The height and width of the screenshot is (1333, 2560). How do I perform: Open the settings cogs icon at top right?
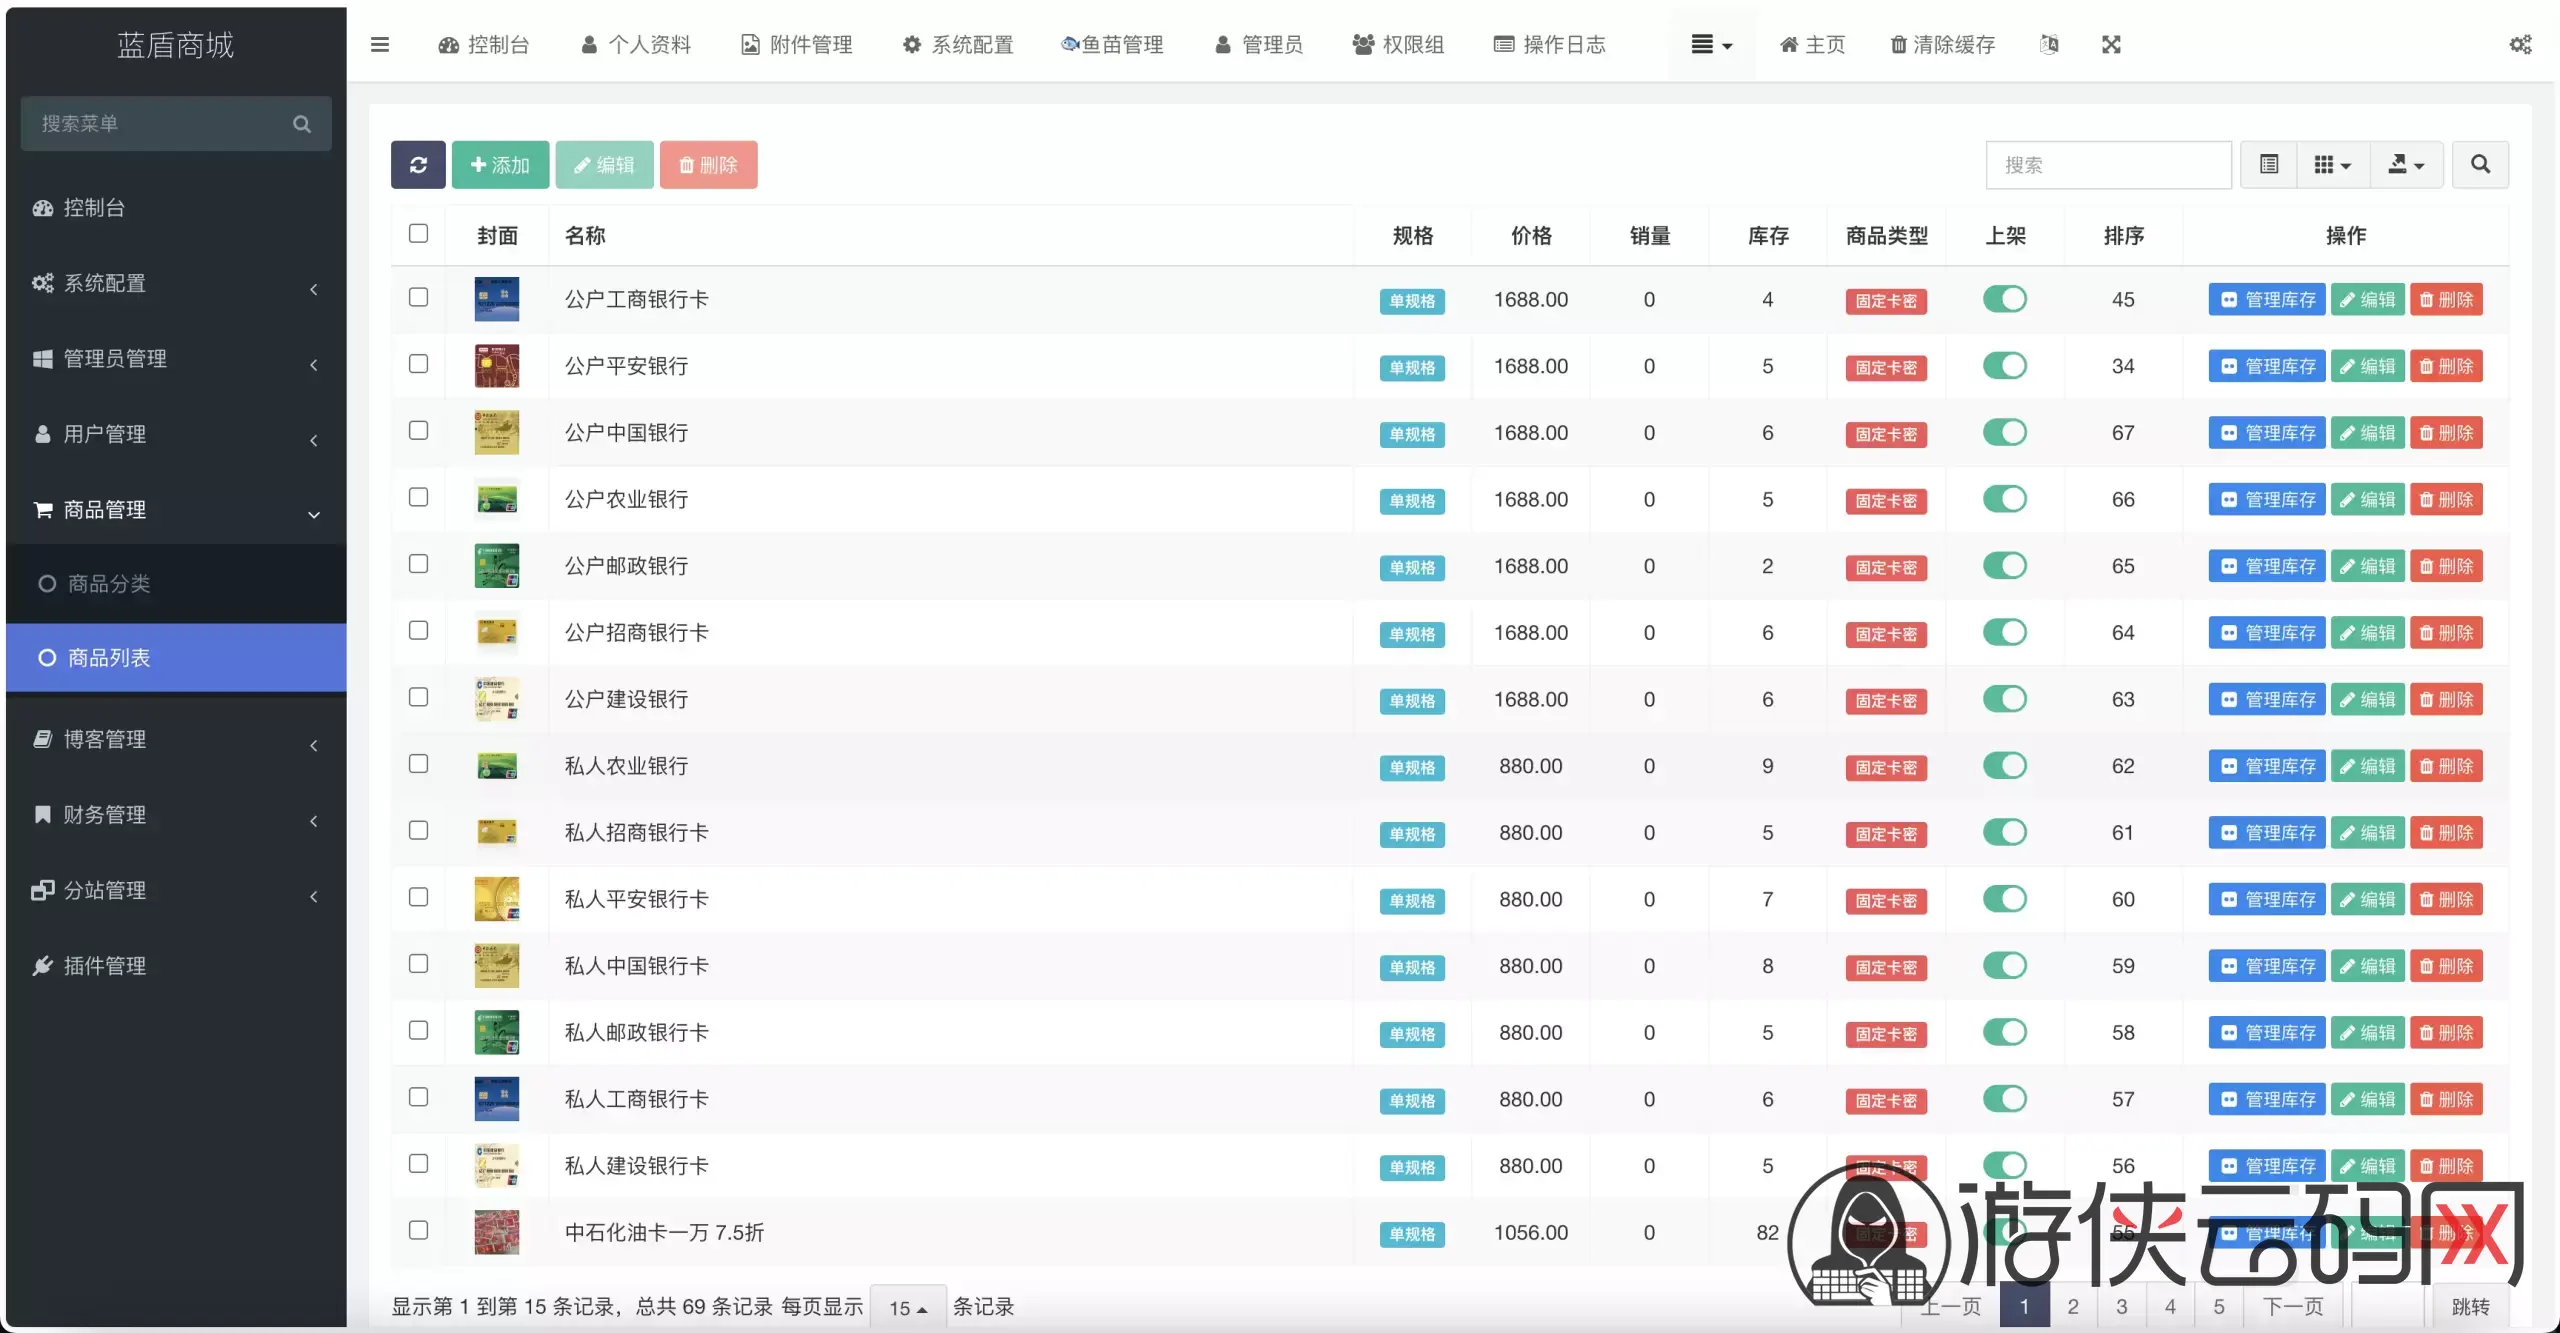(2520, 44)
